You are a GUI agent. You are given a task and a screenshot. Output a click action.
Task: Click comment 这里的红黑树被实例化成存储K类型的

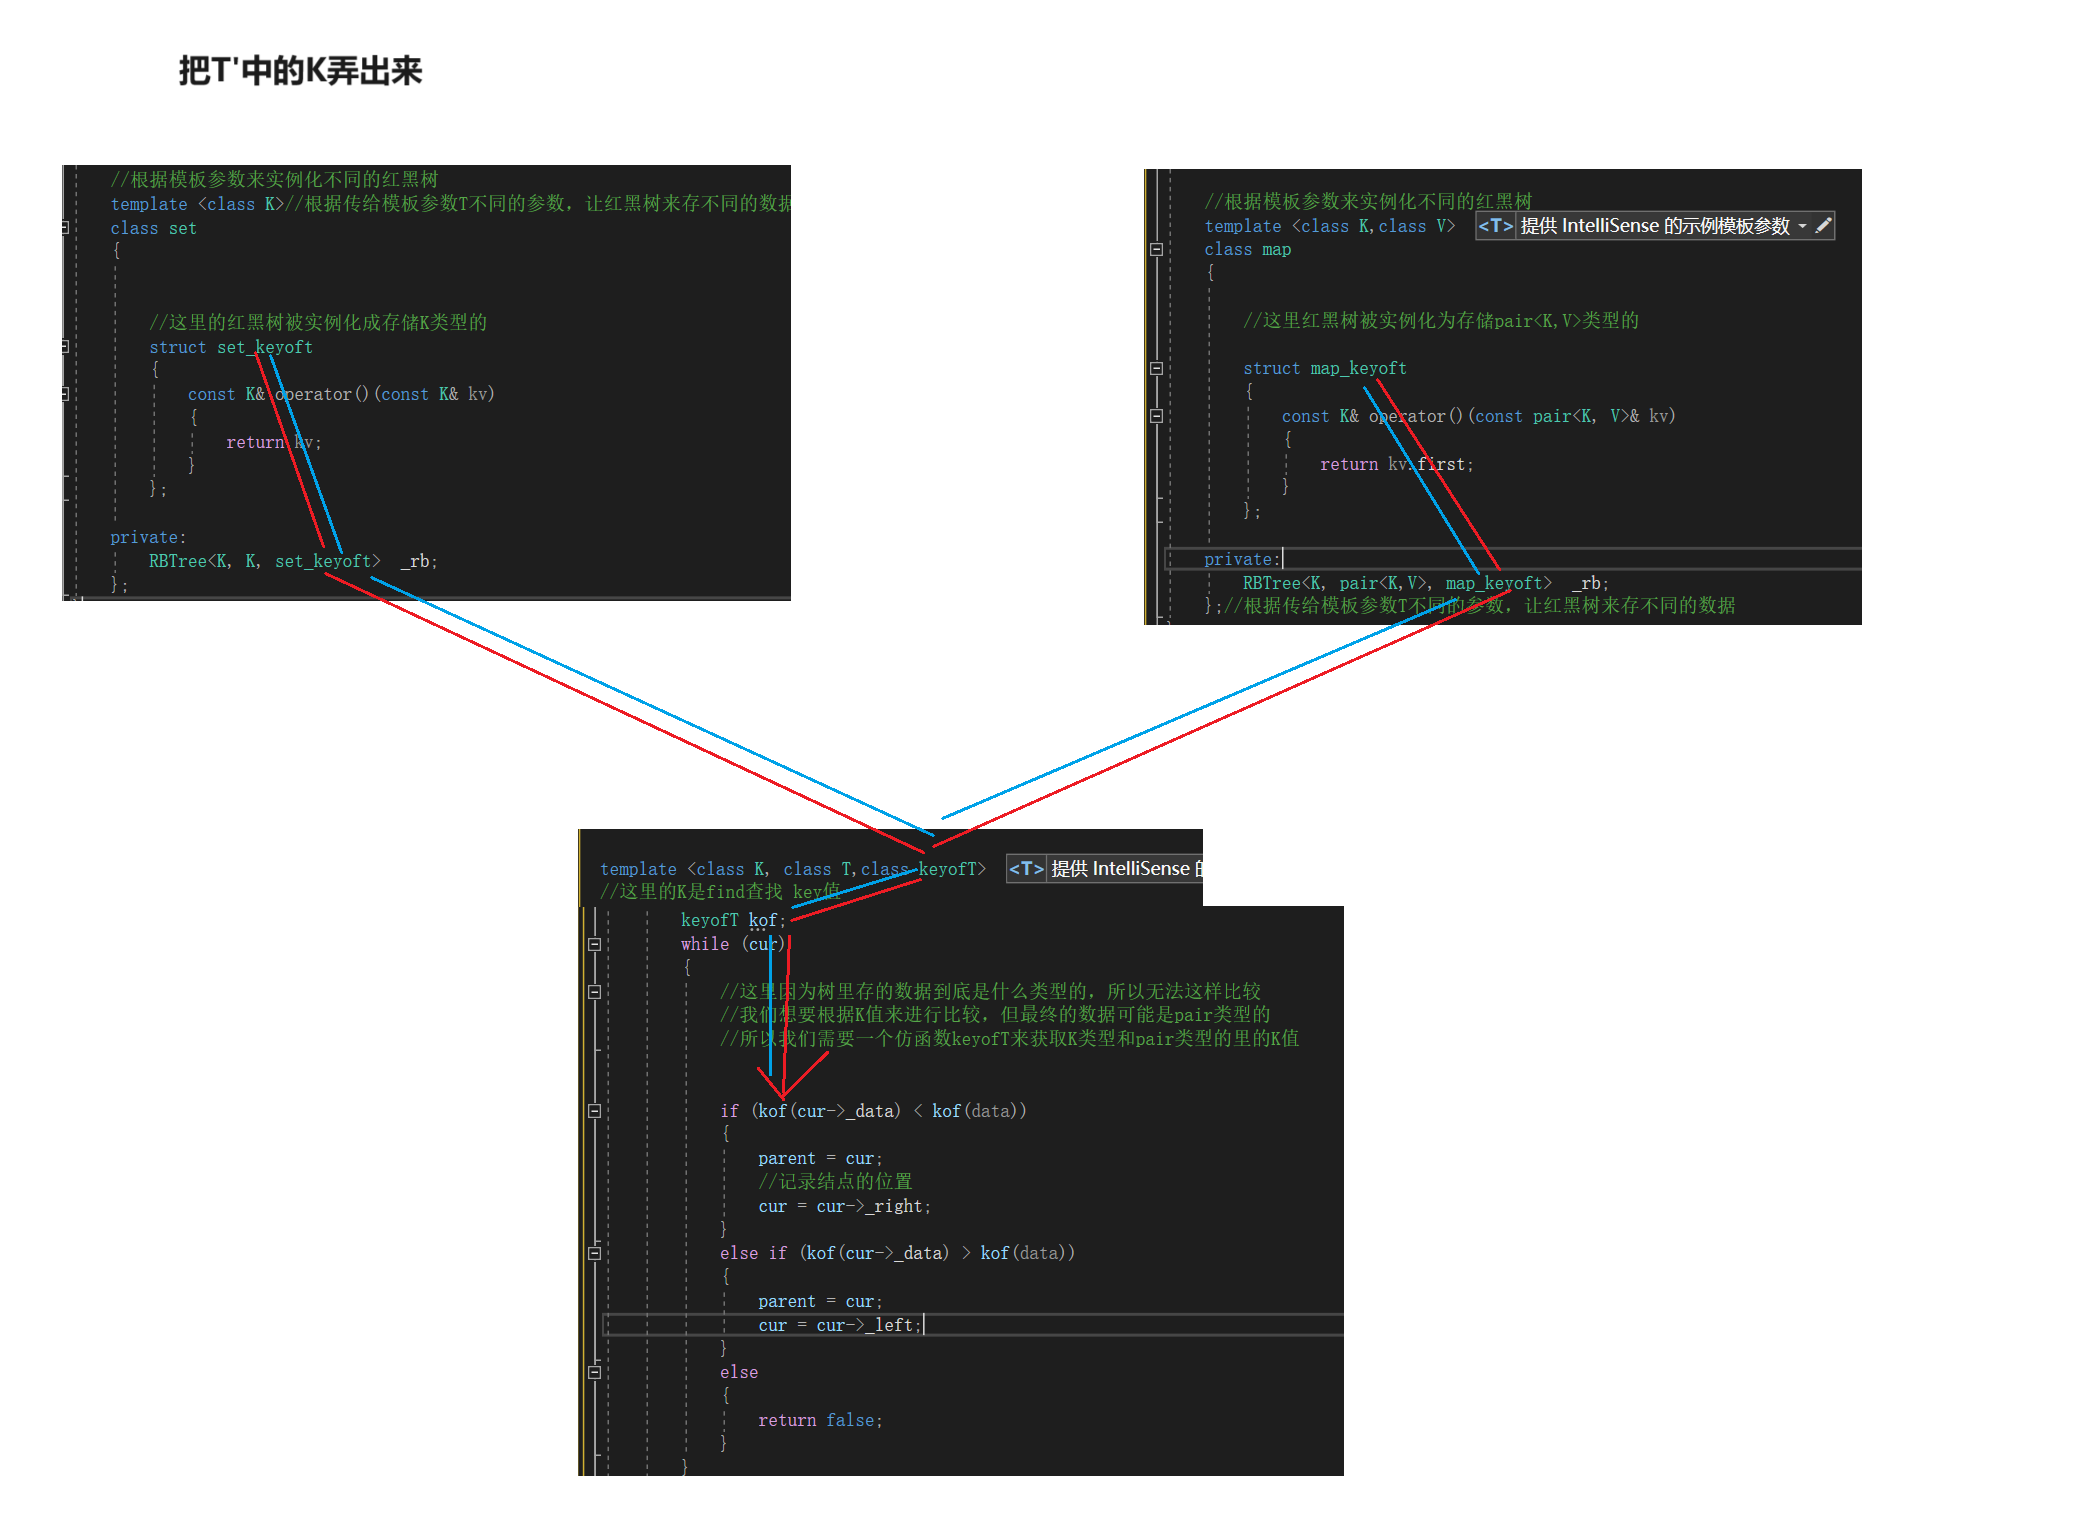(x=318, y=322)
